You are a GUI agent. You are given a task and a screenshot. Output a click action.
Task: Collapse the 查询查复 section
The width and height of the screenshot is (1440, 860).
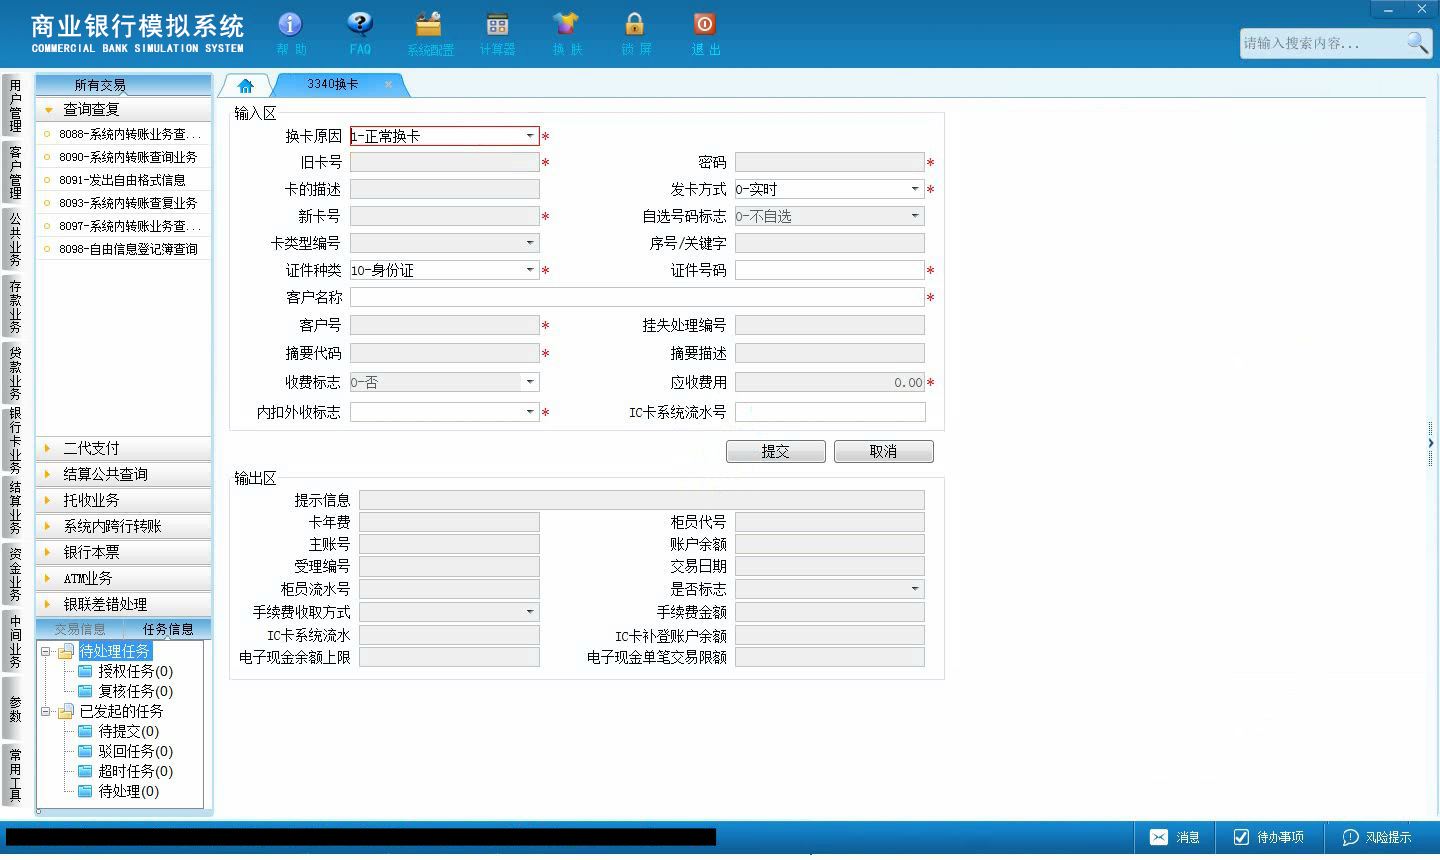coord(124,109)
